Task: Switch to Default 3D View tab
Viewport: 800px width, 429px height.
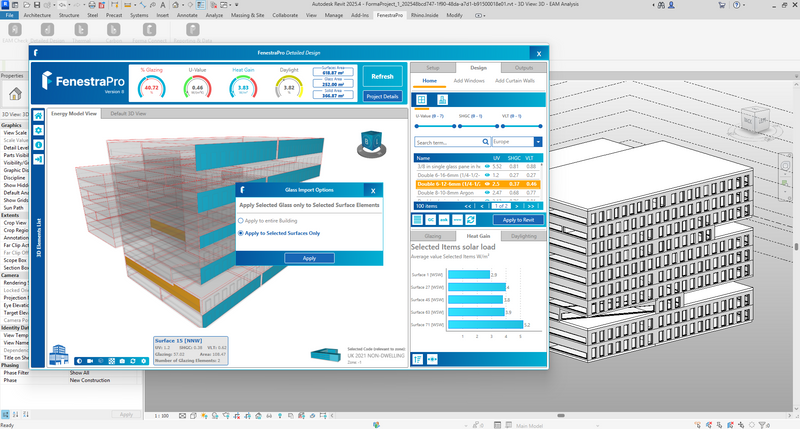Action: (128, 113)
